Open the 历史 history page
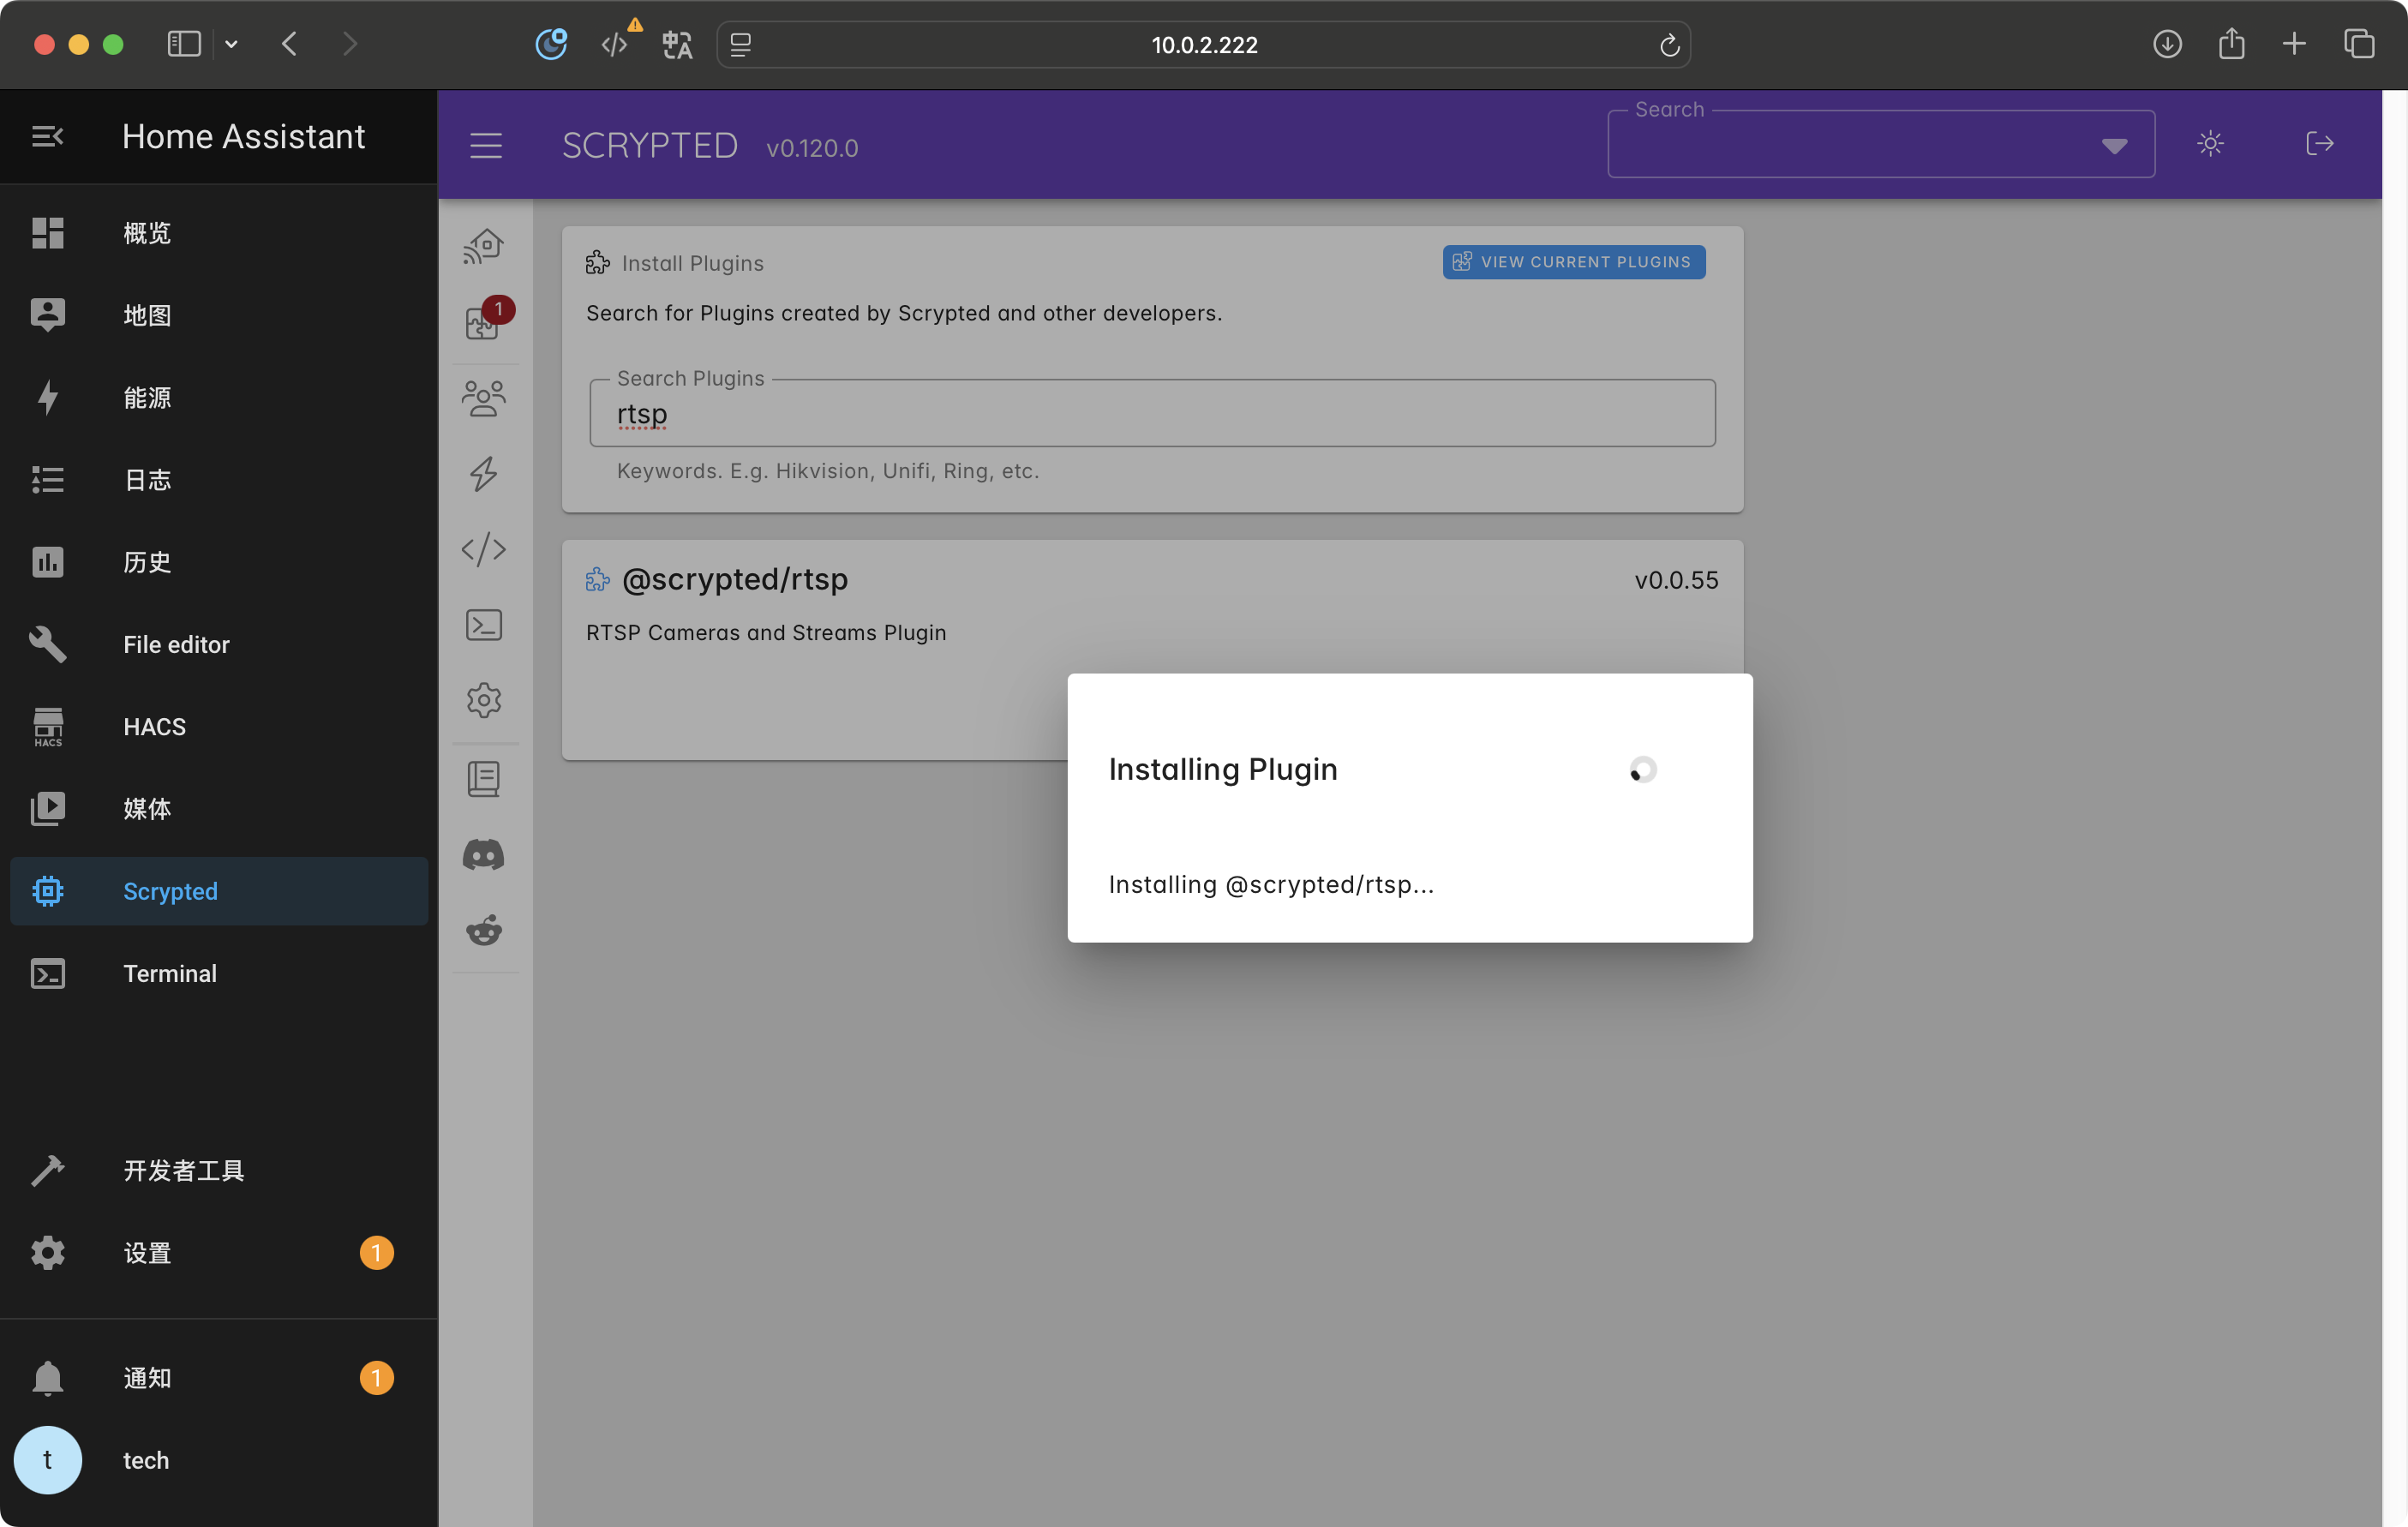Image resolution: width=2408 pixels, height=1527 pixels. 219,562
